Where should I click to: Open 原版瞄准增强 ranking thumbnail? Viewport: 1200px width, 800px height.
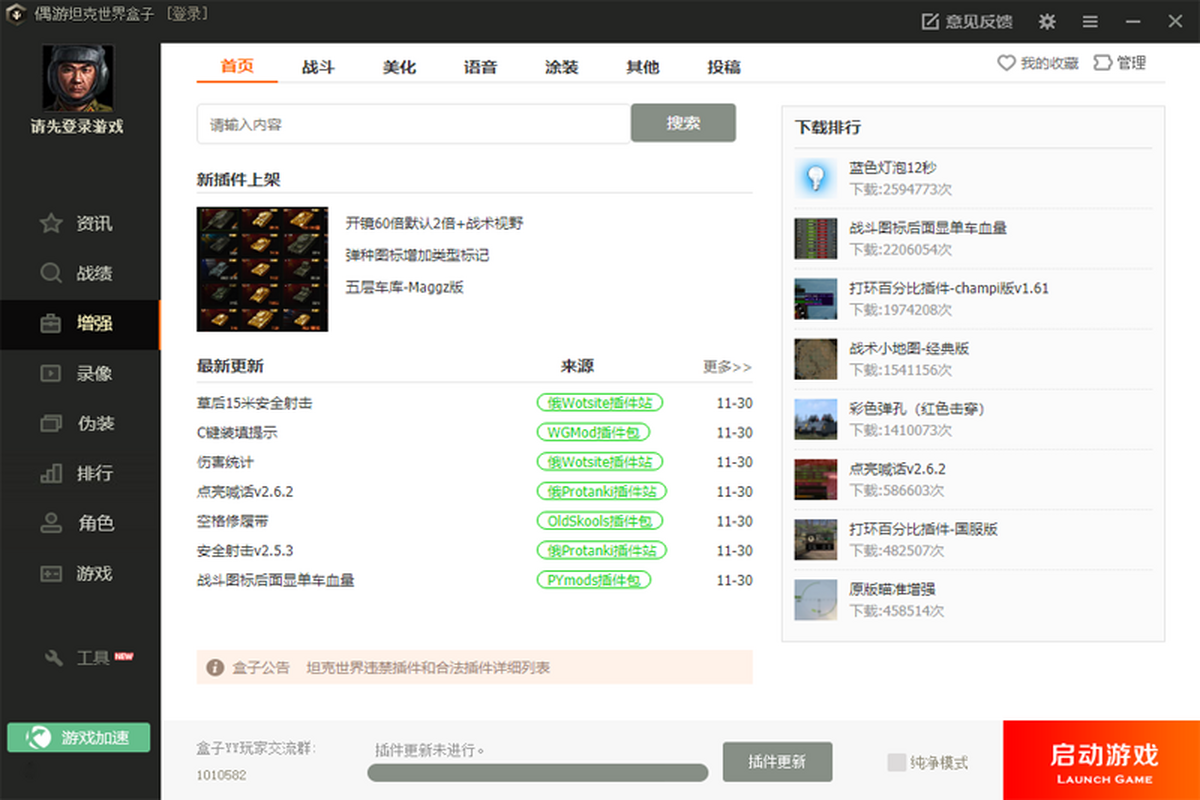coord(815,599)
